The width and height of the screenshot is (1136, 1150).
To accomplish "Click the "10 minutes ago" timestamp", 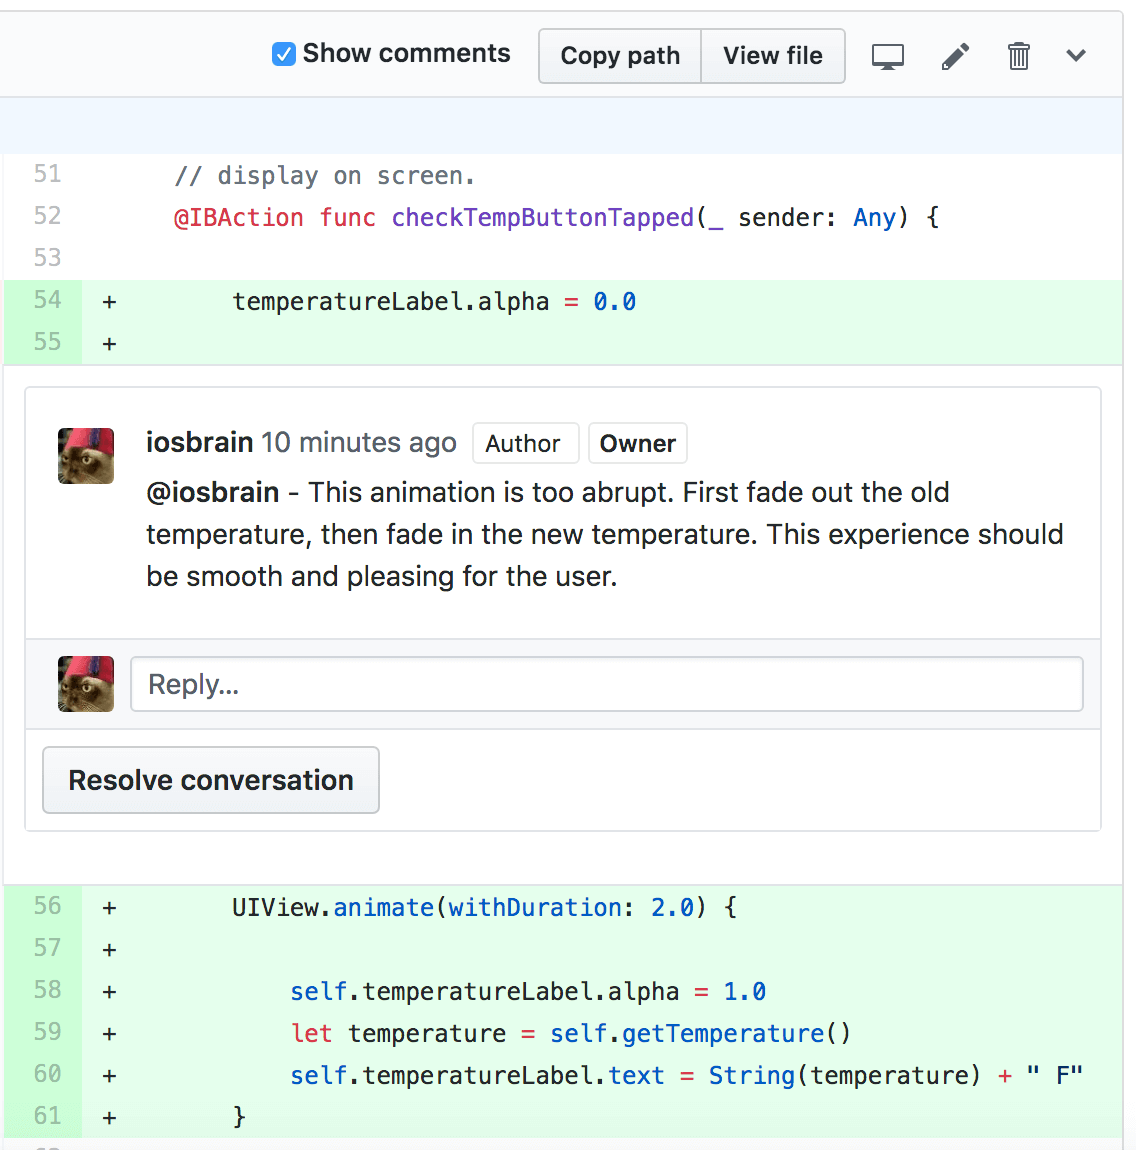I will coord(358,442).
